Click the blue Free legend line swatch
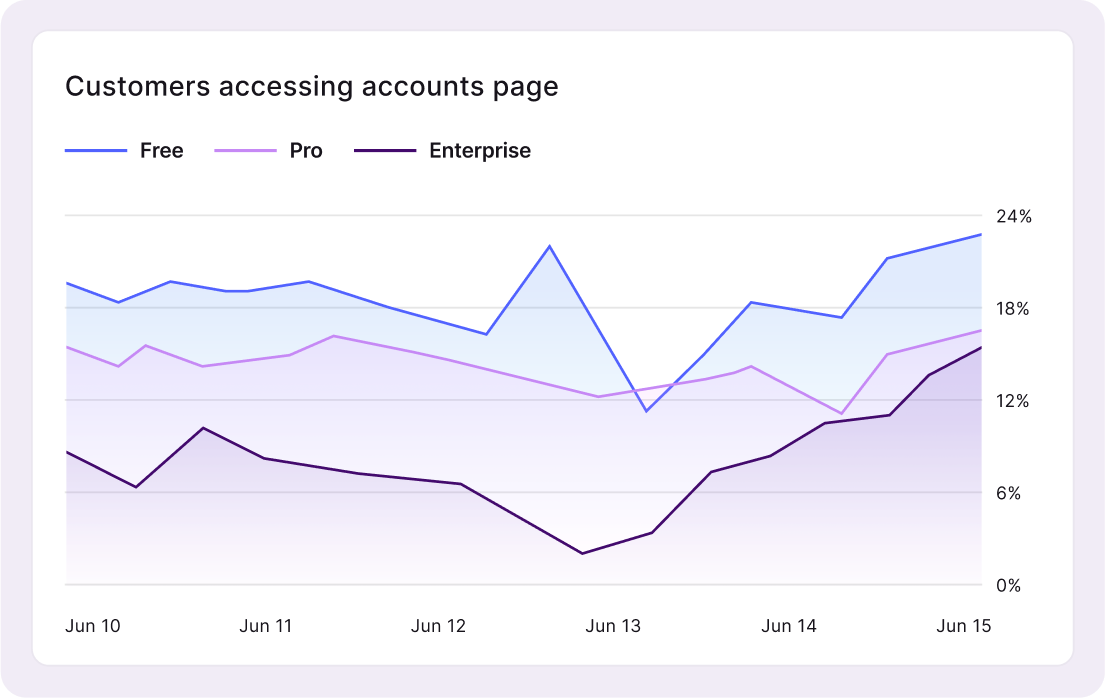 (x=96, y=151)
